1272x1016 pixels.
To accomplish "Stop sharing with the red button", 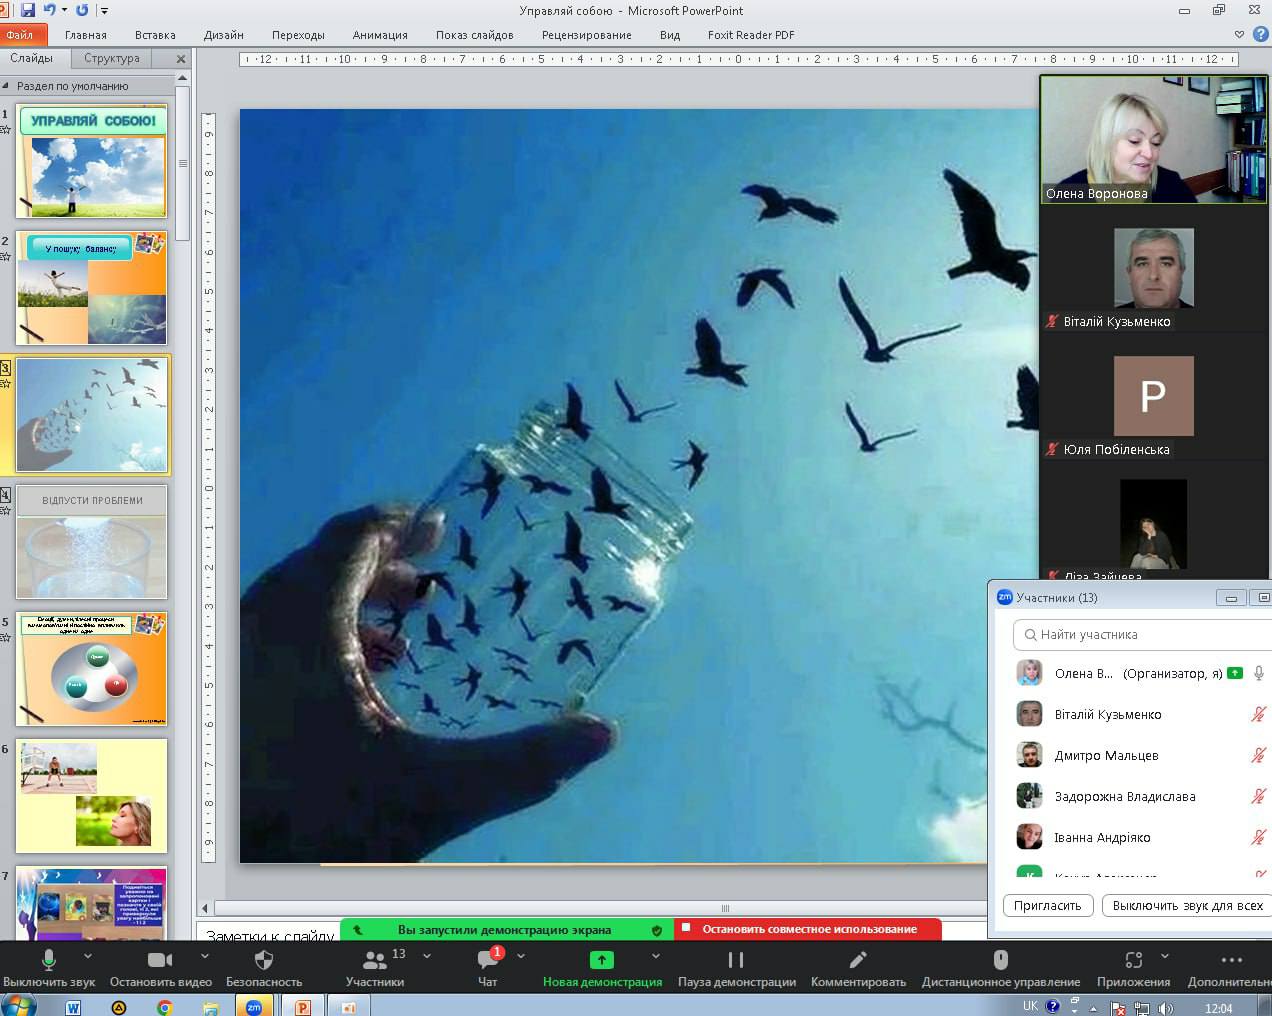I will pos(808,929).
